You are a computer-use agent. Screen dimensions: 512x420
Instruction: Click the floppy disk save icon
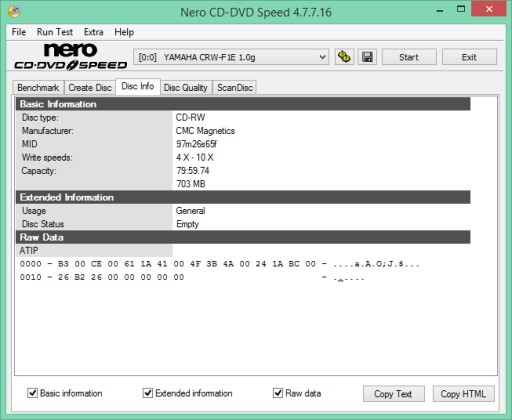pos(367,57)
